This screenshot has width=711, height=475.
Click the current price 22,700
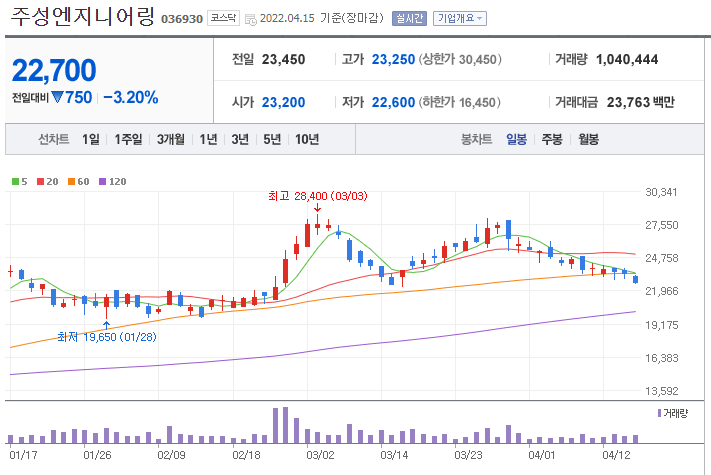click(54, 70)
